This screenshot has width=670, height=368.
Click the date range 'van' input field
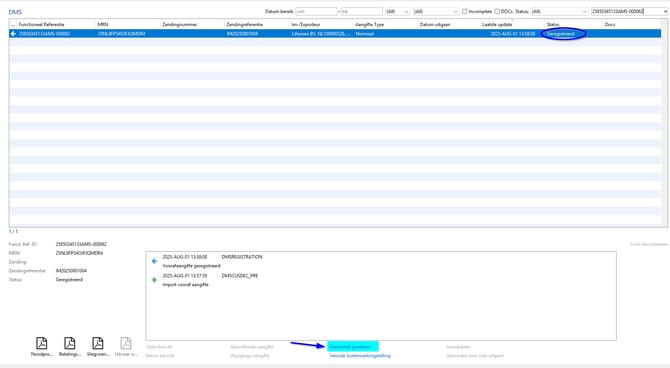(x=316, y=12)
